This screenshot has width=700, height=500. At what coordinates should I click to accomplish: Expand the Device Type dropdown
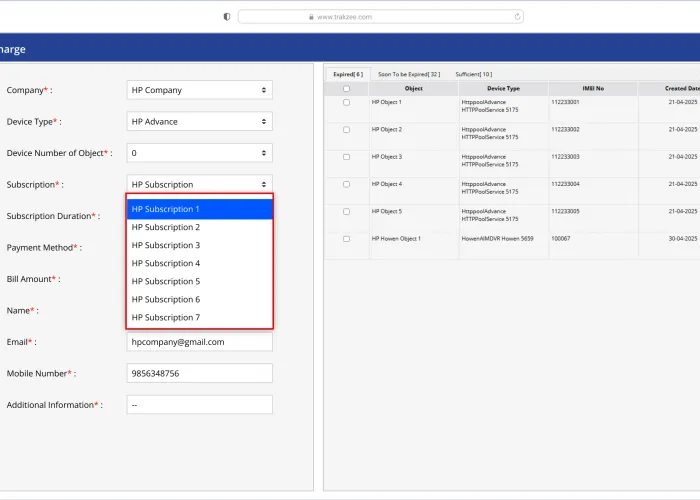[199, 122]
